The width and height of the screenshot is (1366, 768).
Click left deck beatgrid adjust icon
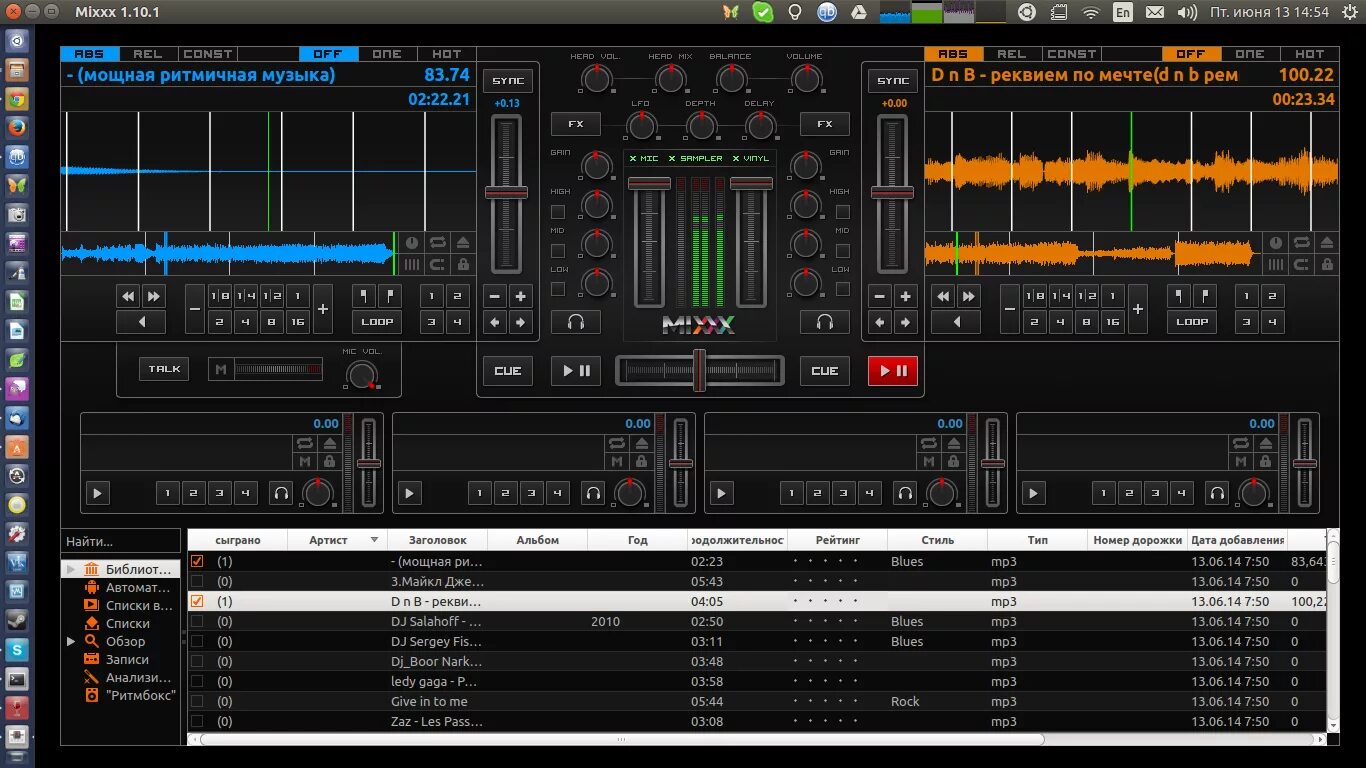(x=411, y=265)
